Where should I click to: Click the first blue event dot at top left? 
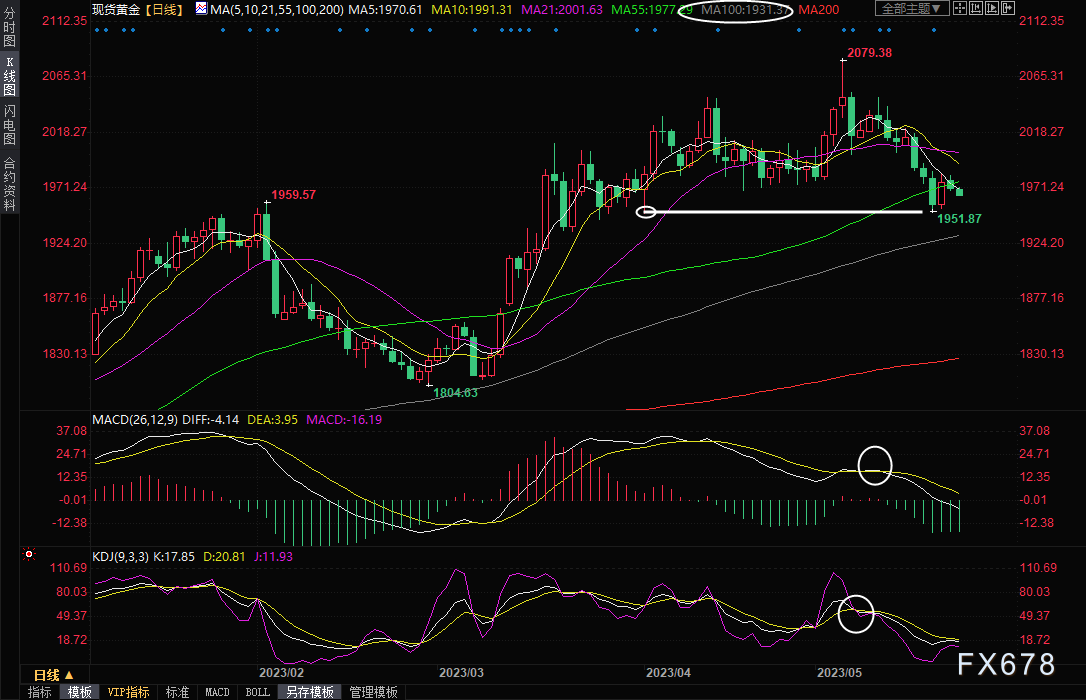pos(96,30)
